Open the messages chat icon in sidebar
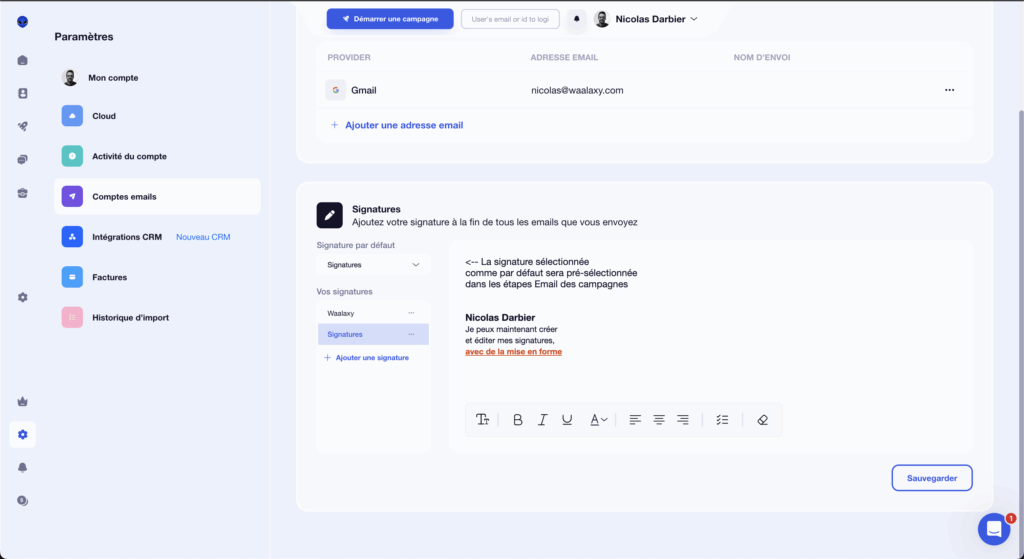Image resolution: width=1024 pixels, height=559 pixels. point(23,159)
